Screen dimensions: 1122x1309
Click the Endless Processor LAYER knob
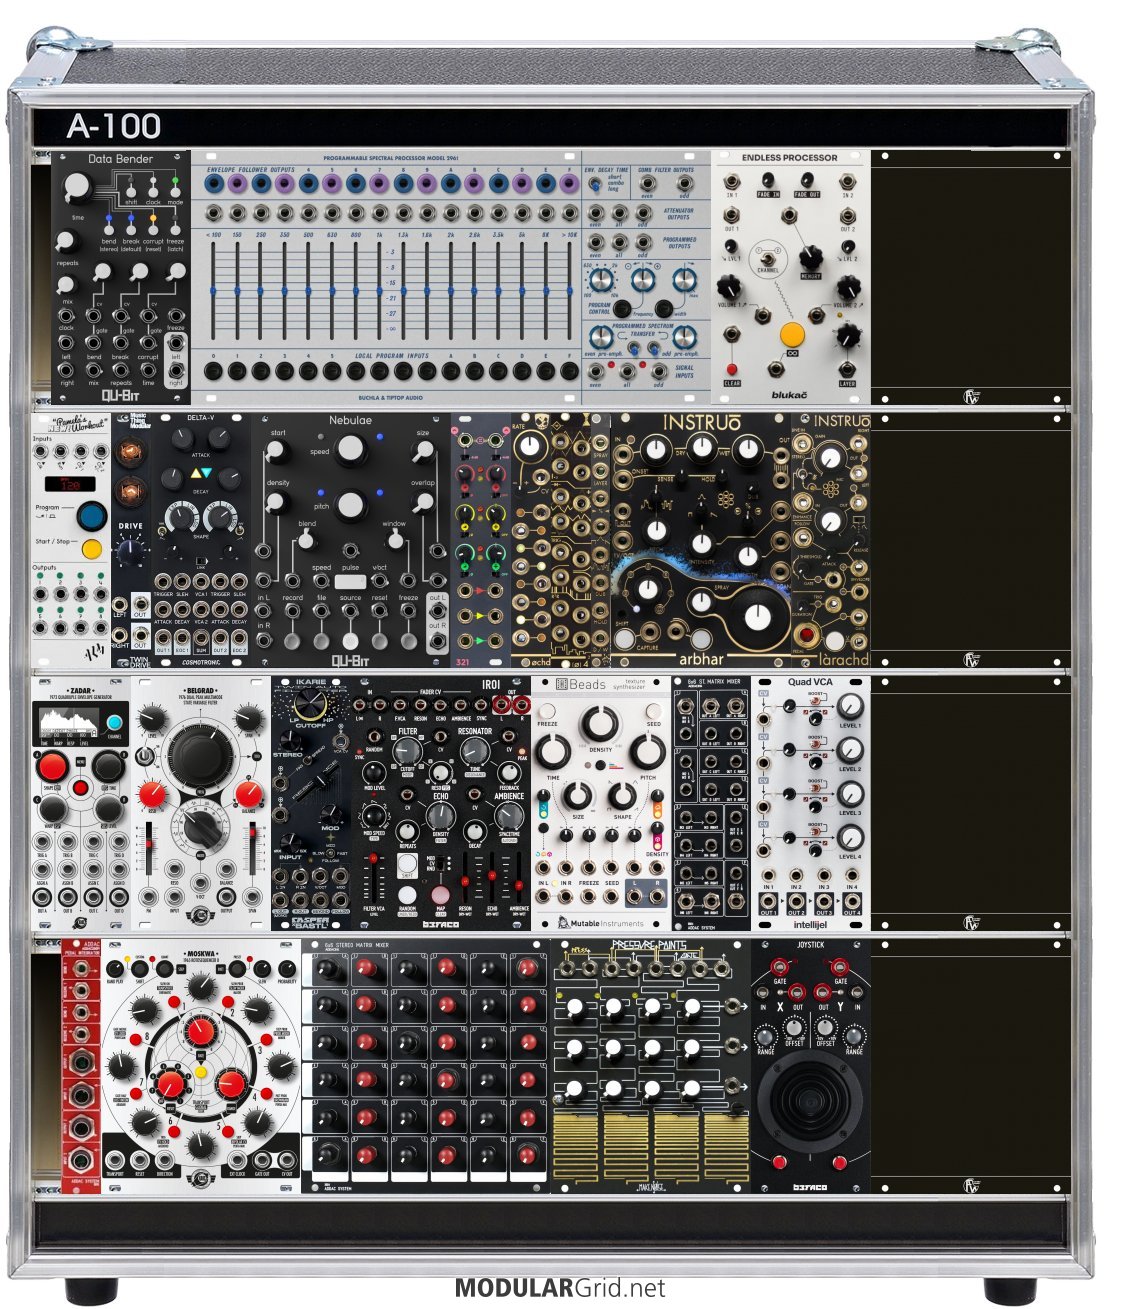[848, 336]
